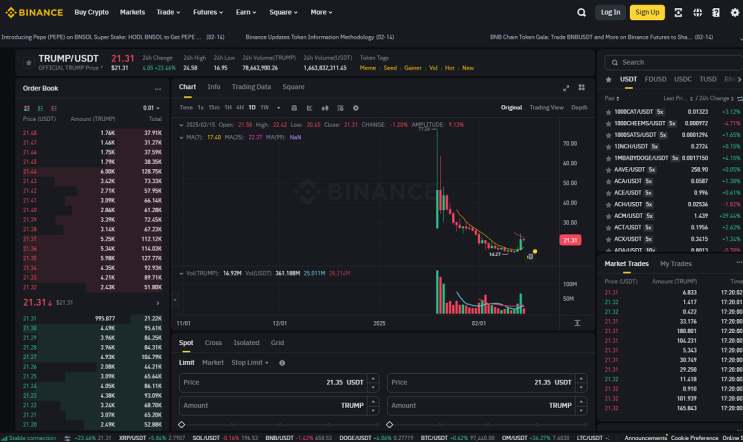Click the info icon beside Stop Limit
Image resolution: width=743 pixels, height=442 pixels.
coord(282,363)
